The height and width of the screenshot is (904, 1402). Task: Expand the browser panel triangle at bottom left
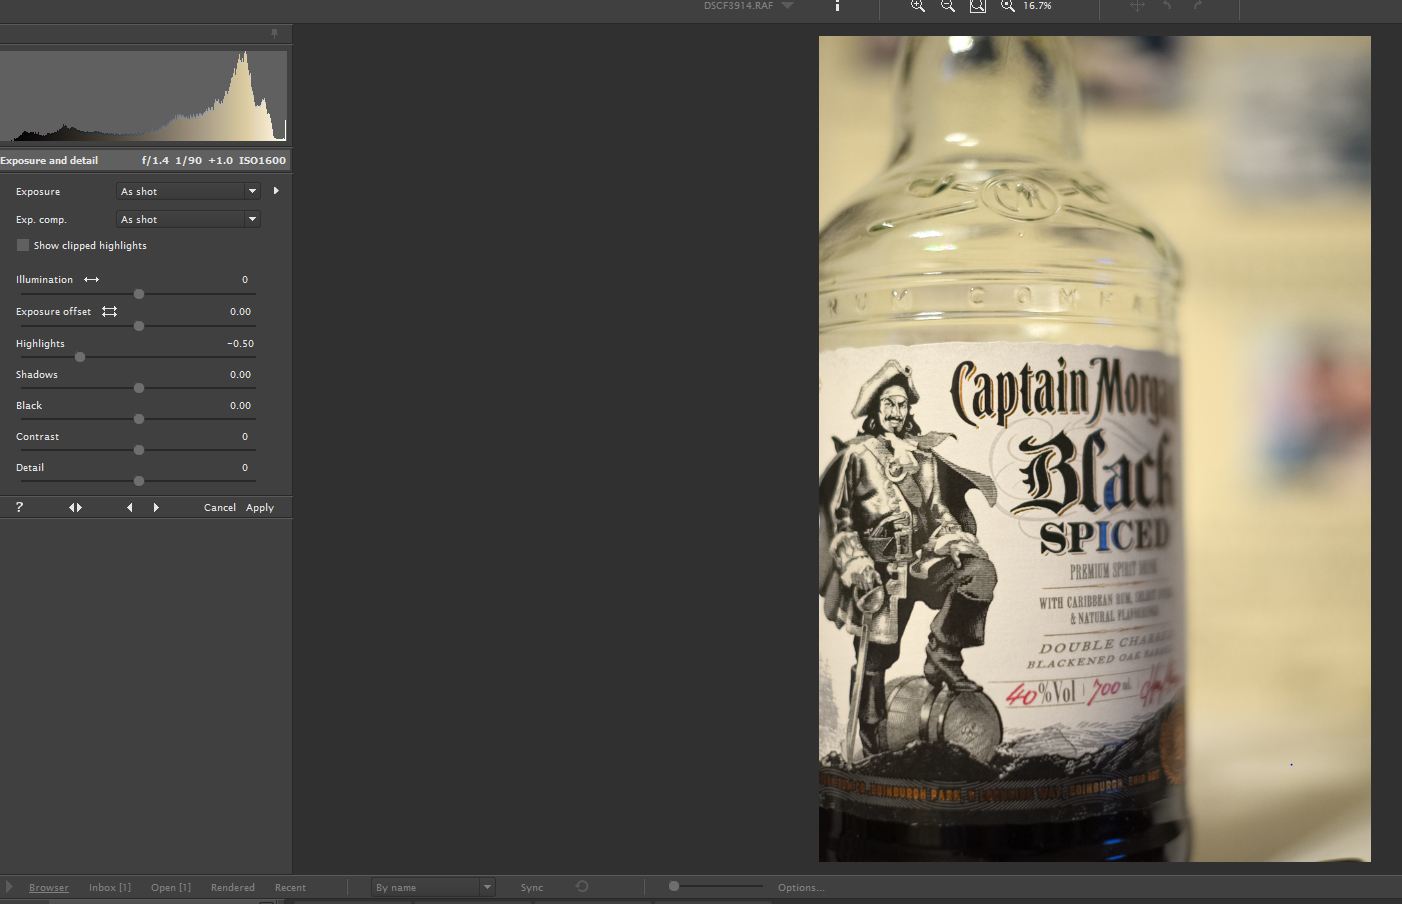9,887
